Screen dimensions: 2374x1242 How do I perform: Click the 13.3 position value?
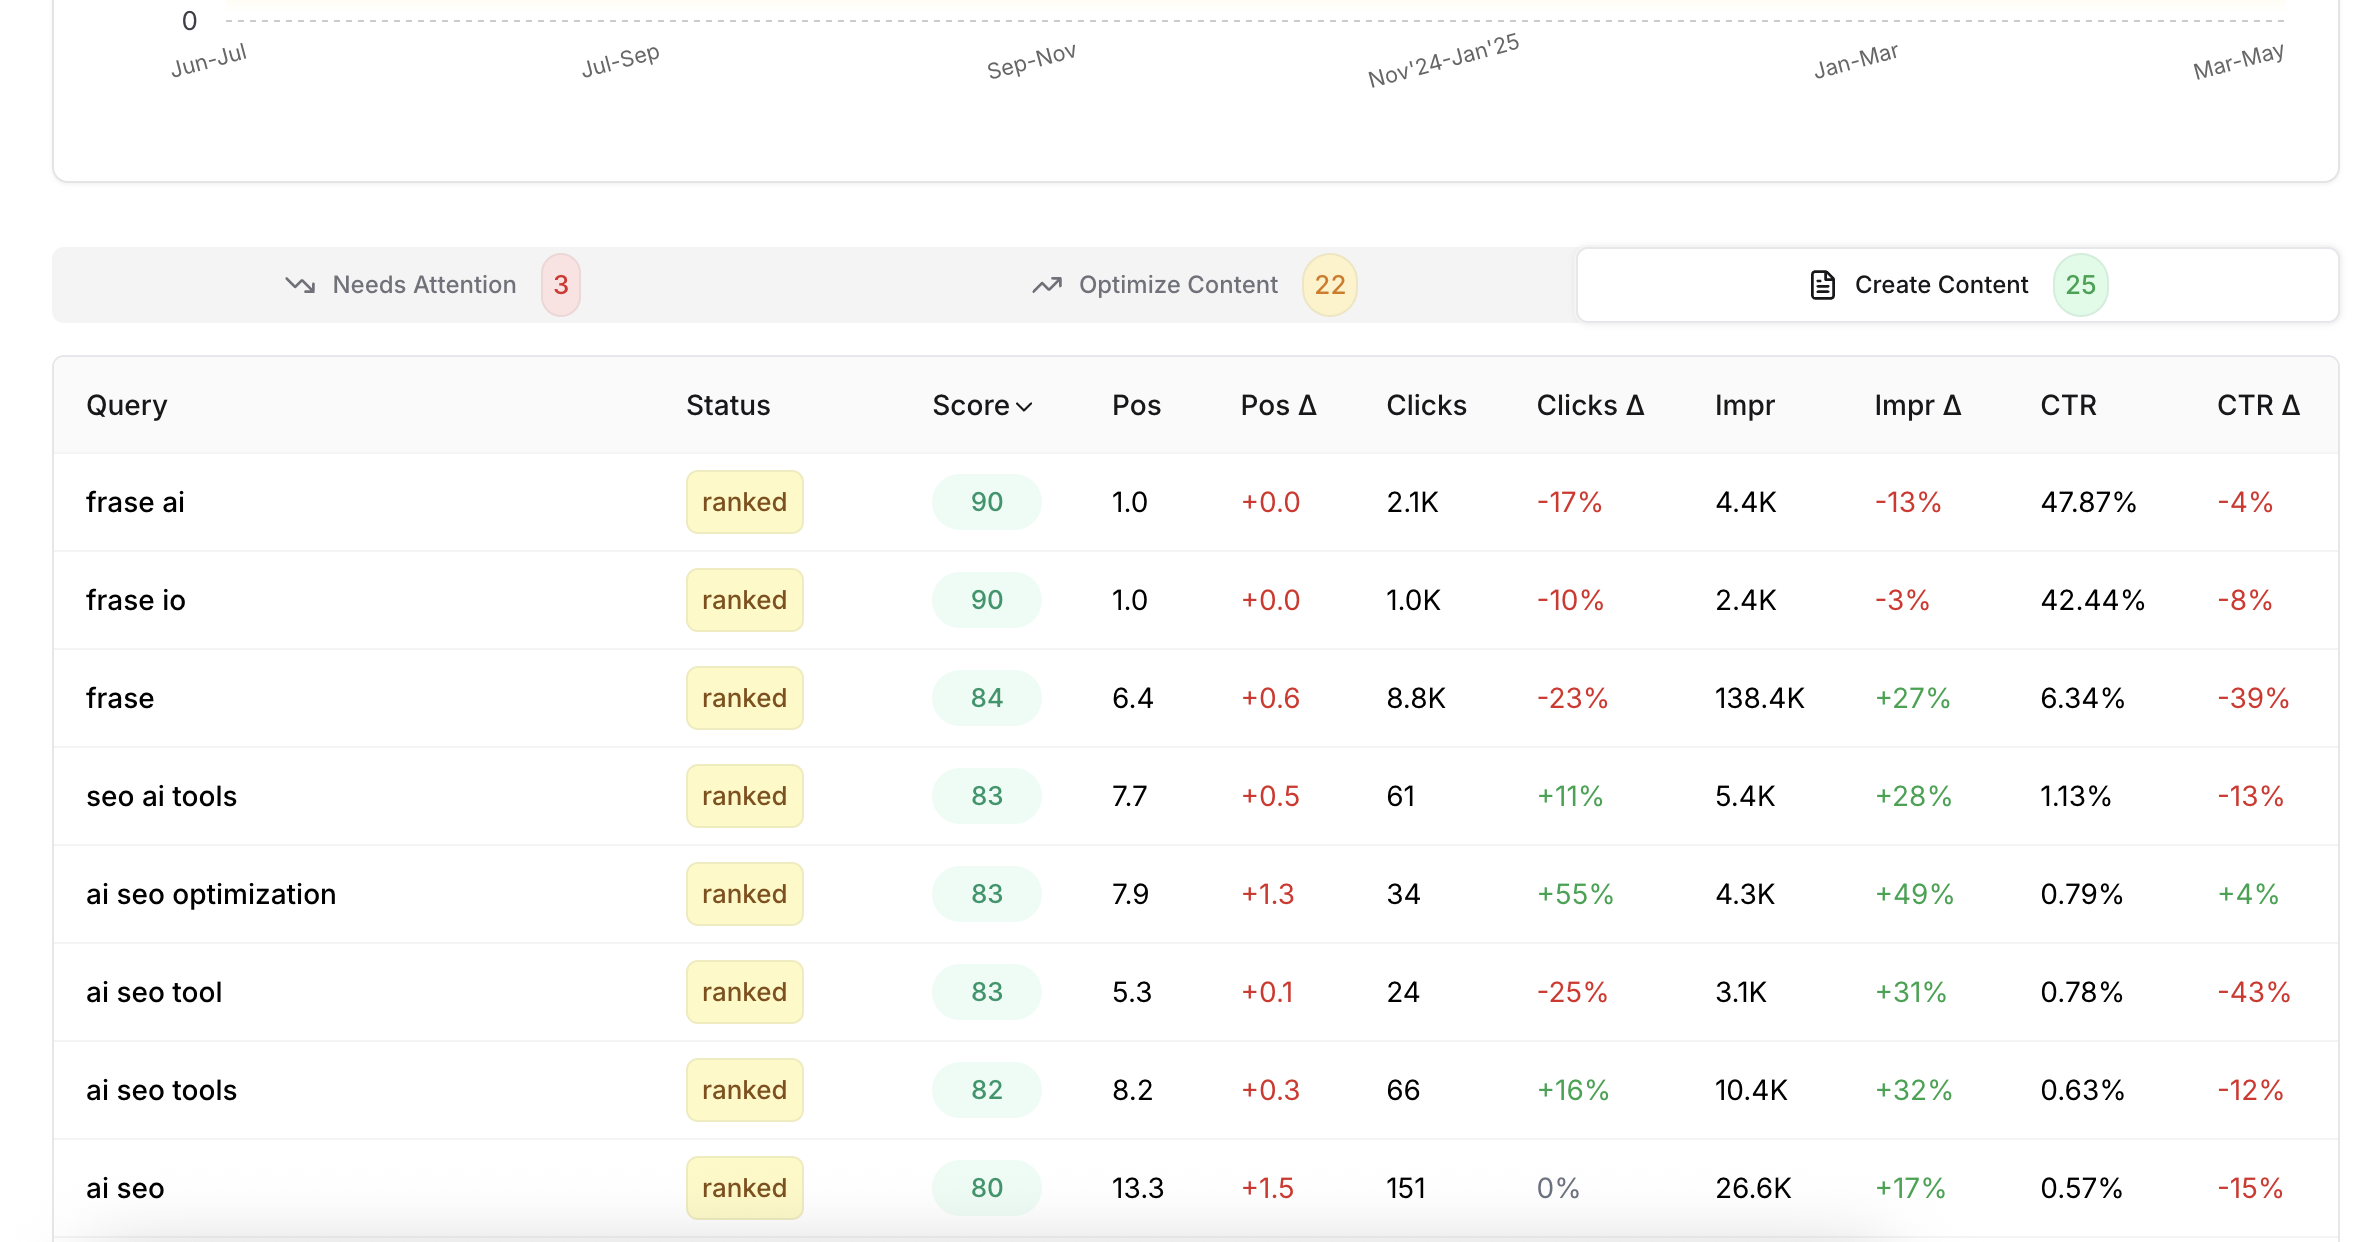(1138, 1188)
